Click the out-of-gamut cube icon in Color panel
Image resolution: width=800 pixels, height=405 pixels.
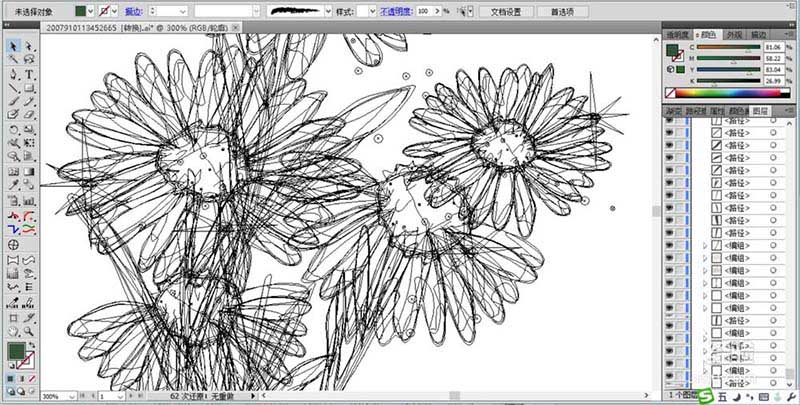coord(670,69)
